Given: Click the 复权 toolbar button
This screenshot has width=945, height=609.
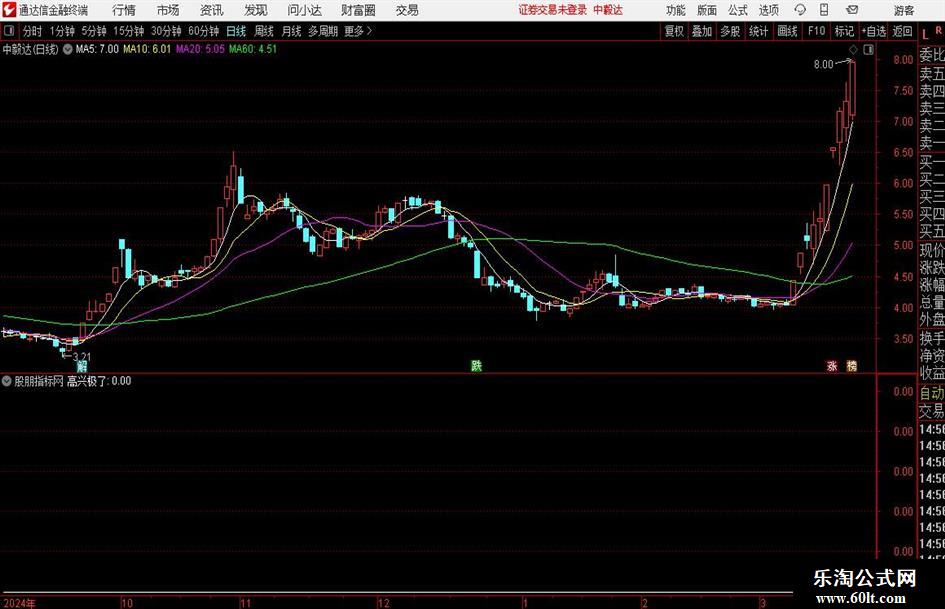Looking at the screenshot, I should tap(674, 31).
